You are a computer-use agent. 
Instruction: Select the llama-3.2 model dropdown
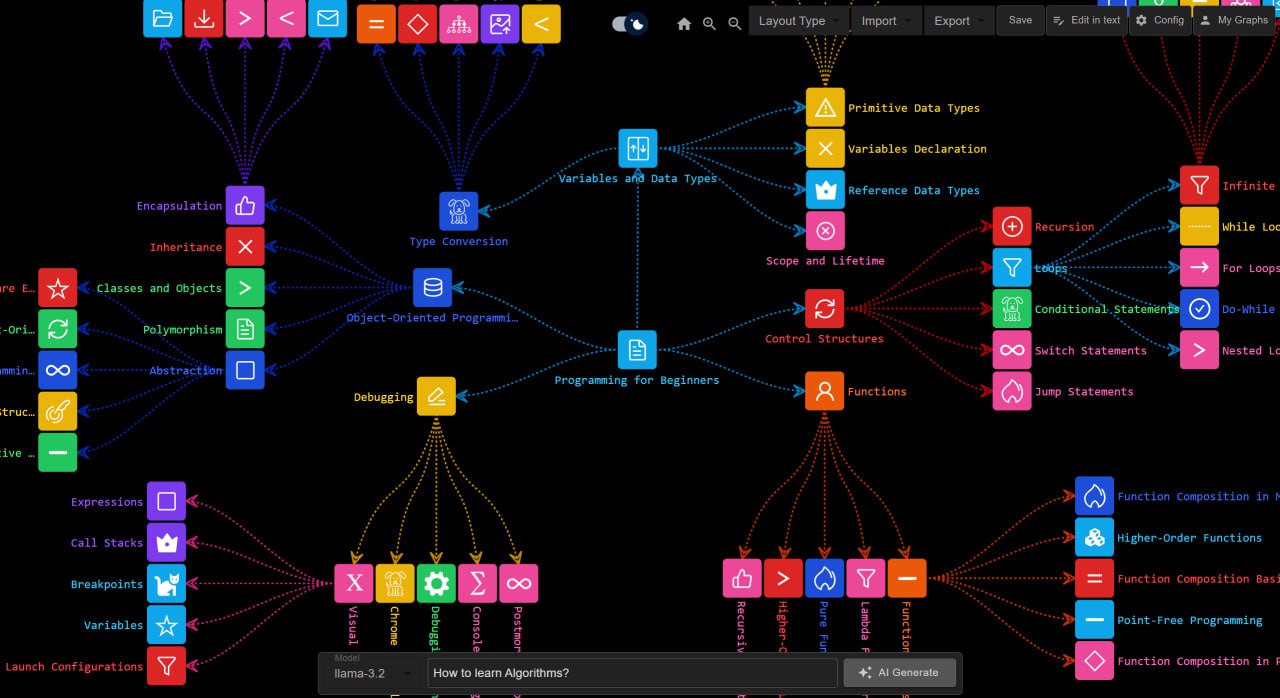click(371, 673)
